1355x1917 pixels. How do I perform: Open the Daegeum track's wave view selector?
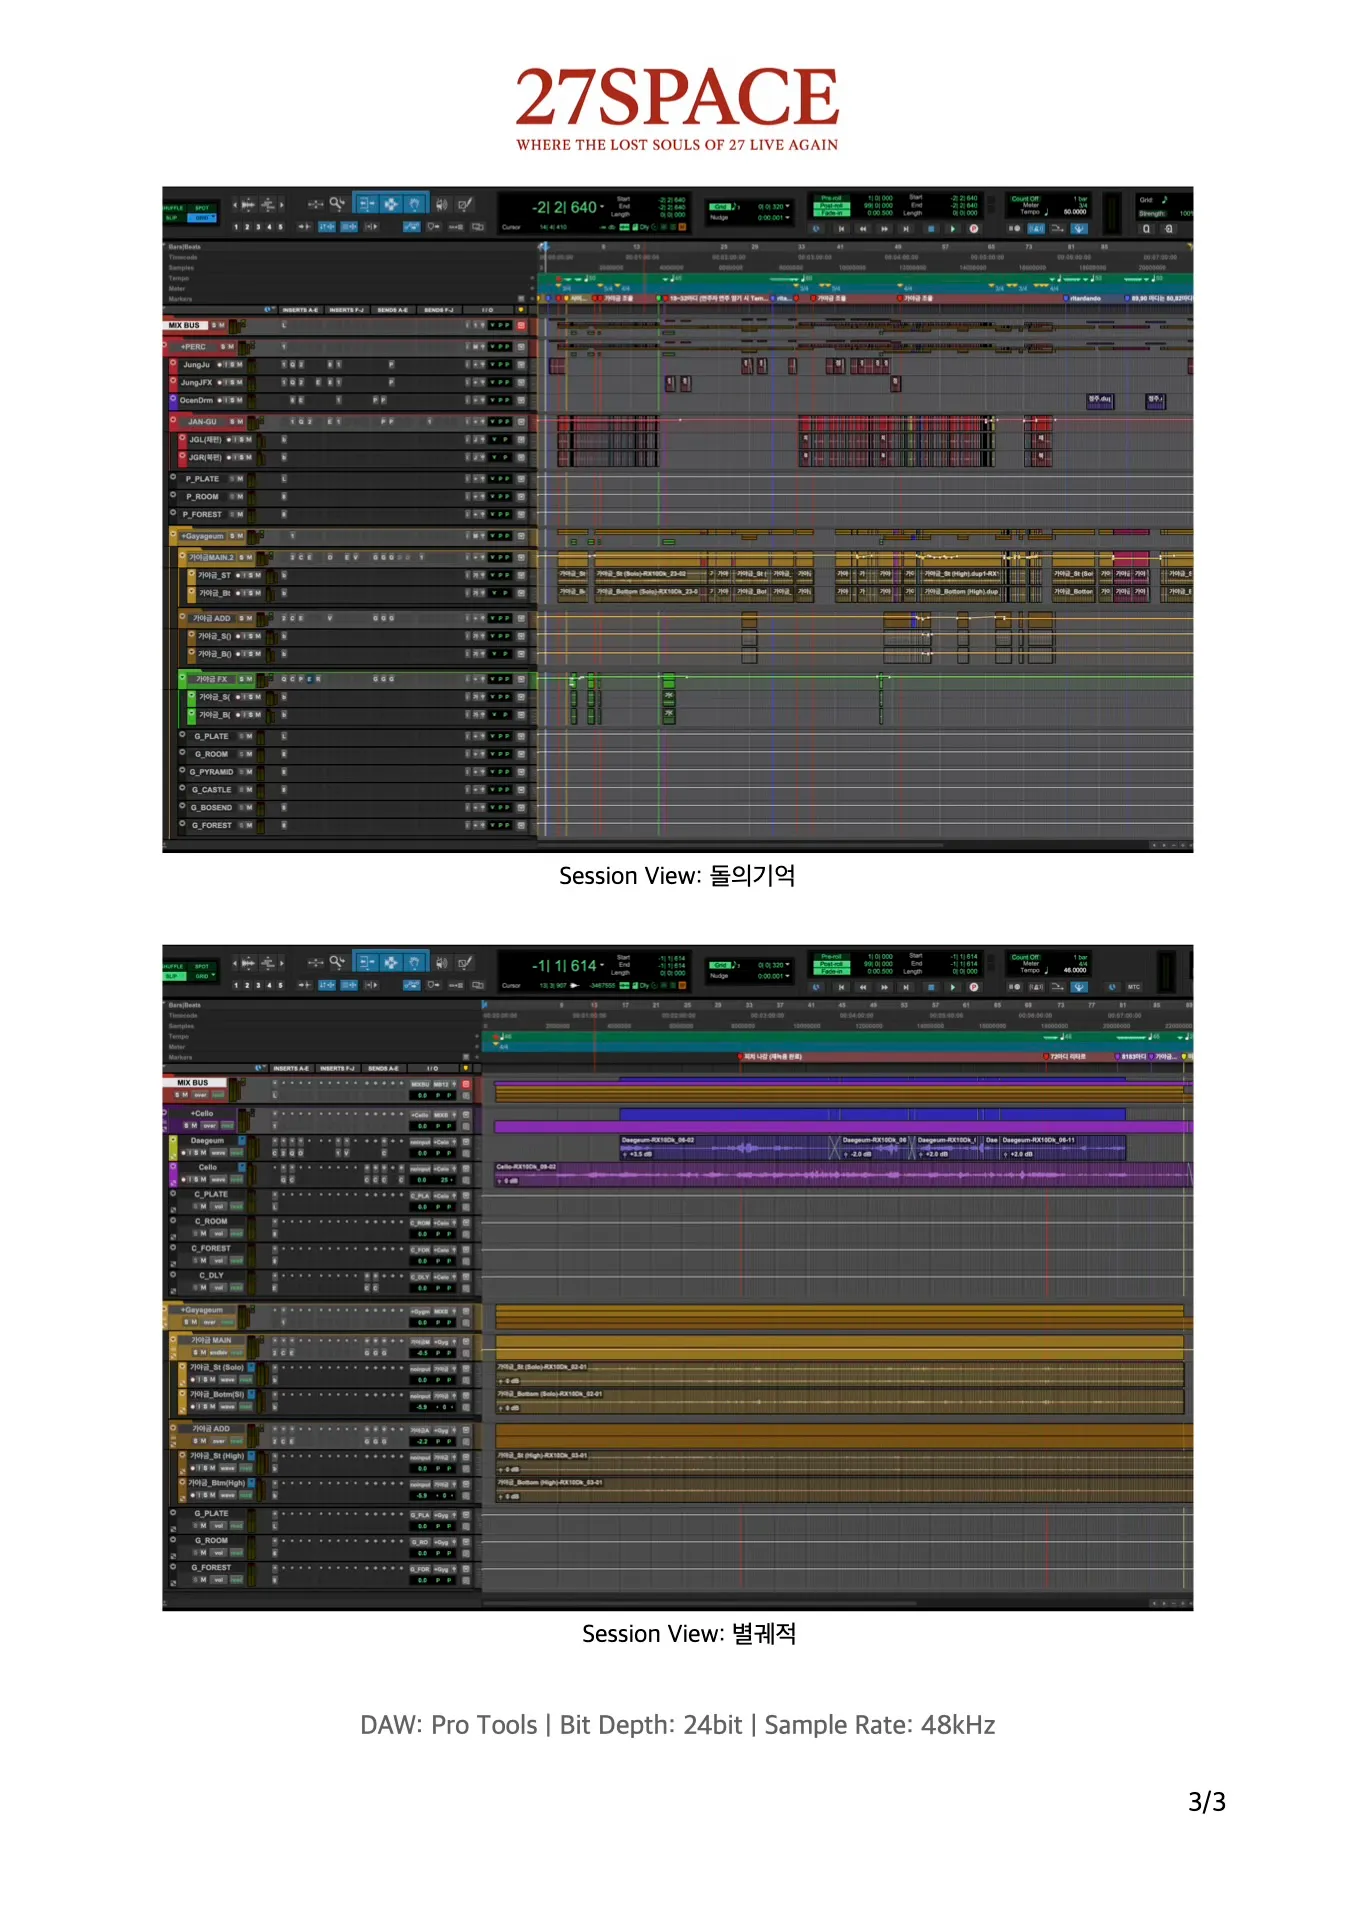219,1153
